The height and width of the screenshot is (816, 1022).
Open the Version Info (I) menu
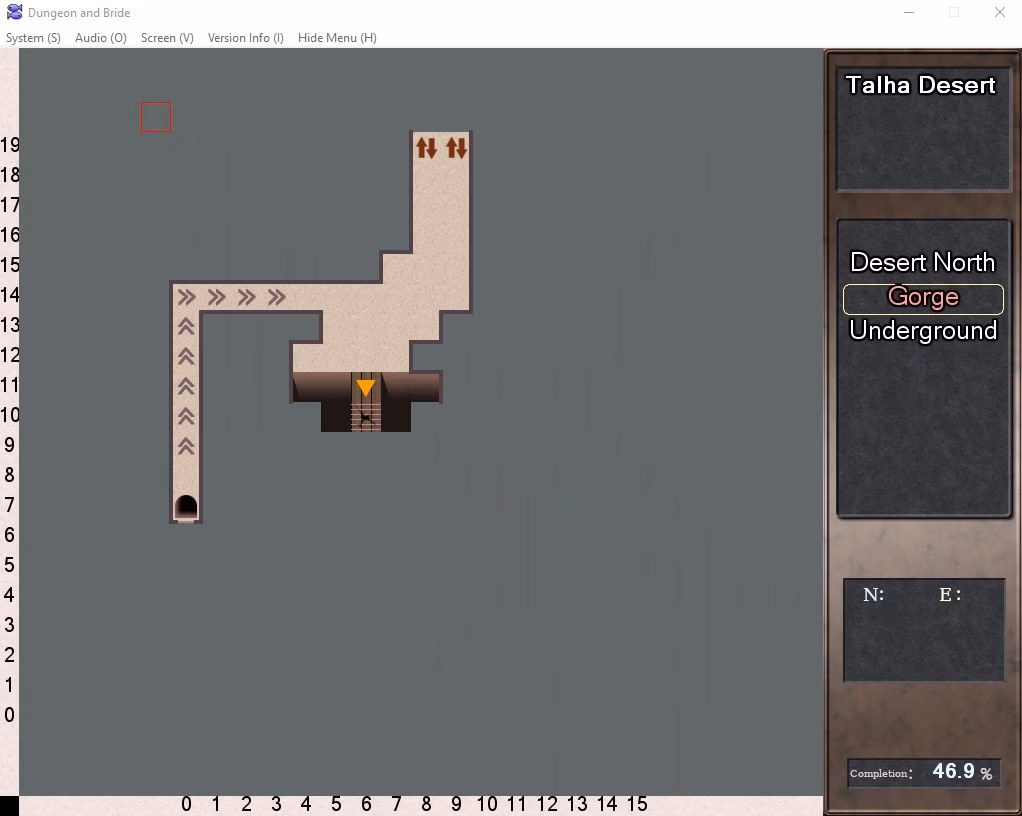pos(246,38)
